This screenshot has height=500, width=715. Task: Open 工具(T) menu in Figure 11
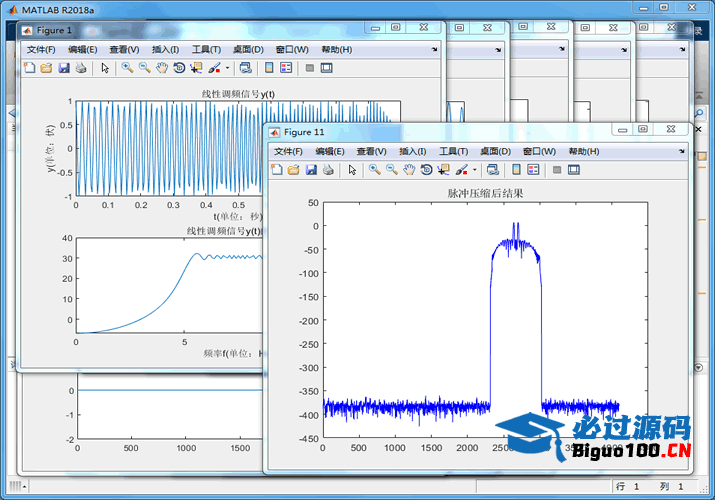(x=453, y=151)
